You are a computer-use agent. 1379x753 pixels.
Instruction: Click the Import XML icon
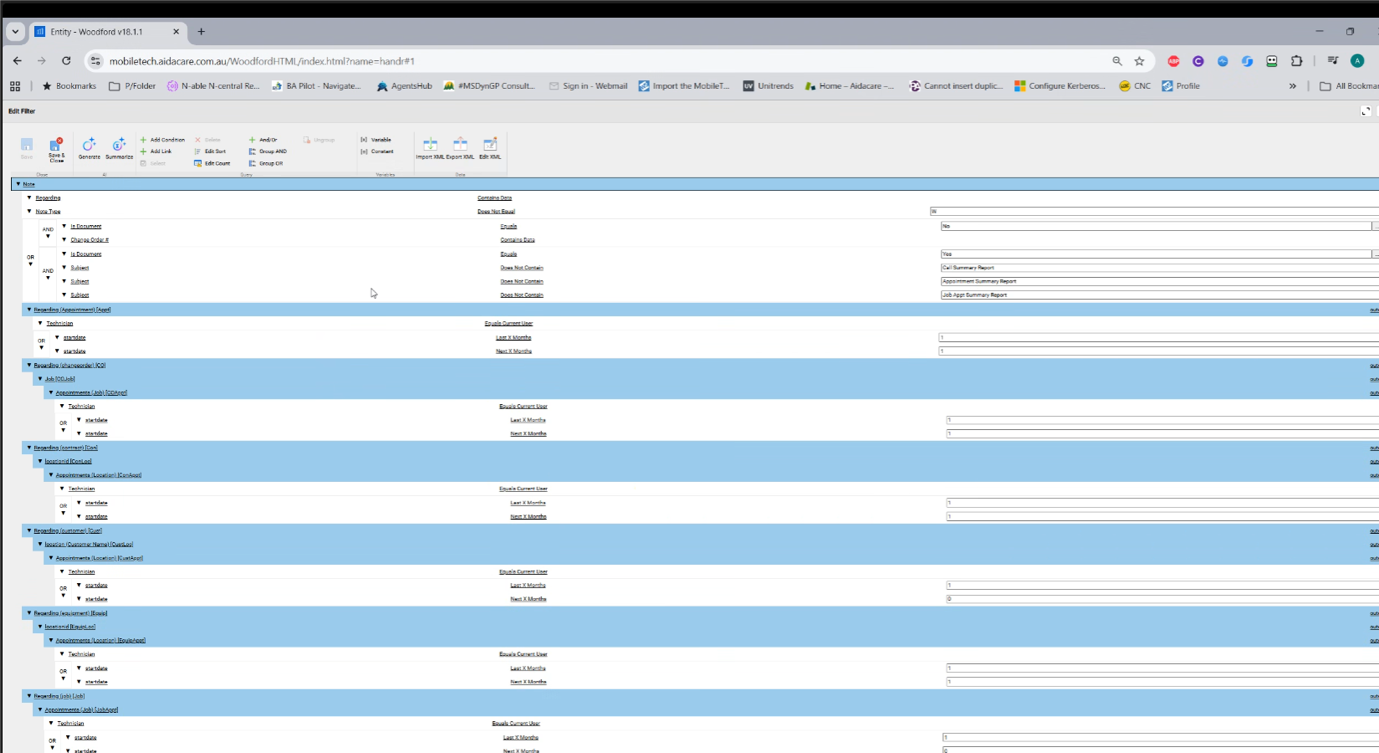(430, 149)
